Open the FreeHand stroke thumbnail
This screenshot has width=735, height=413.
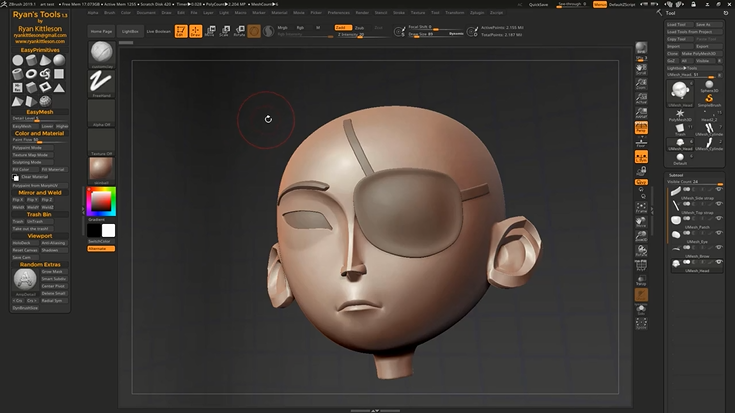pos(101,82)
